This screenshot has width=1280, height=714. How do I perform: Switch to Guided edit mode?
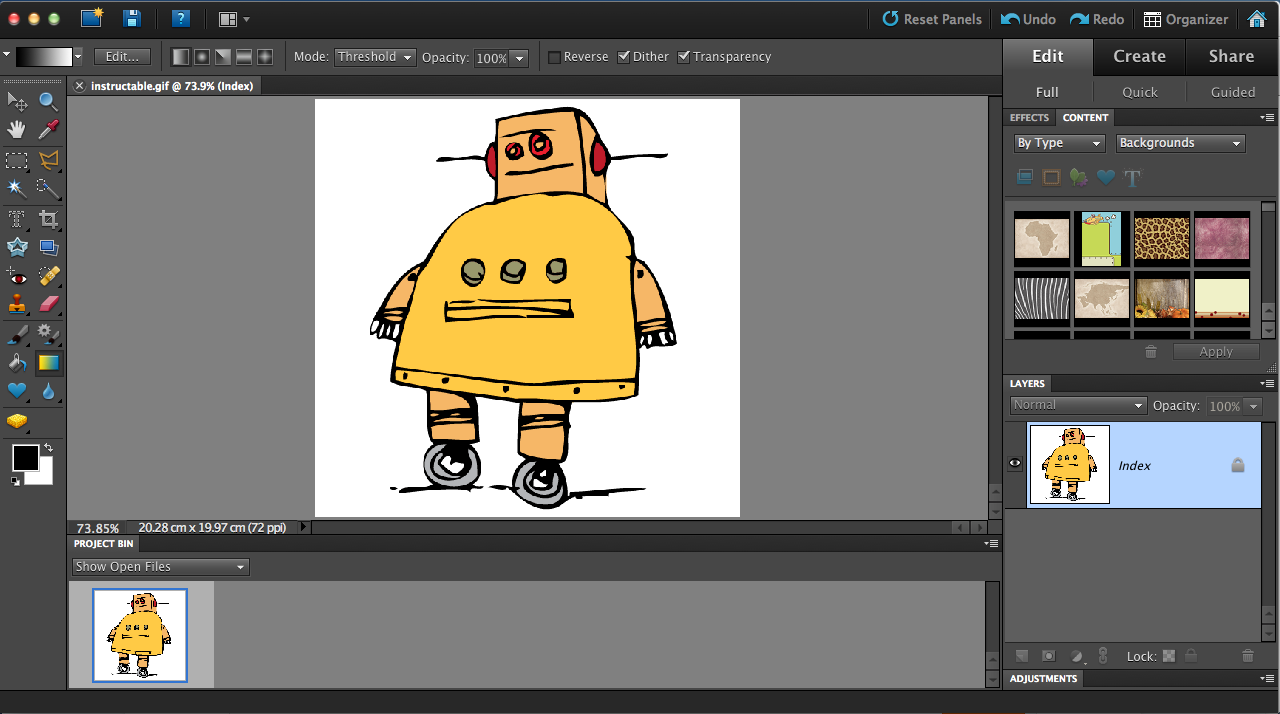point(1232,91)
